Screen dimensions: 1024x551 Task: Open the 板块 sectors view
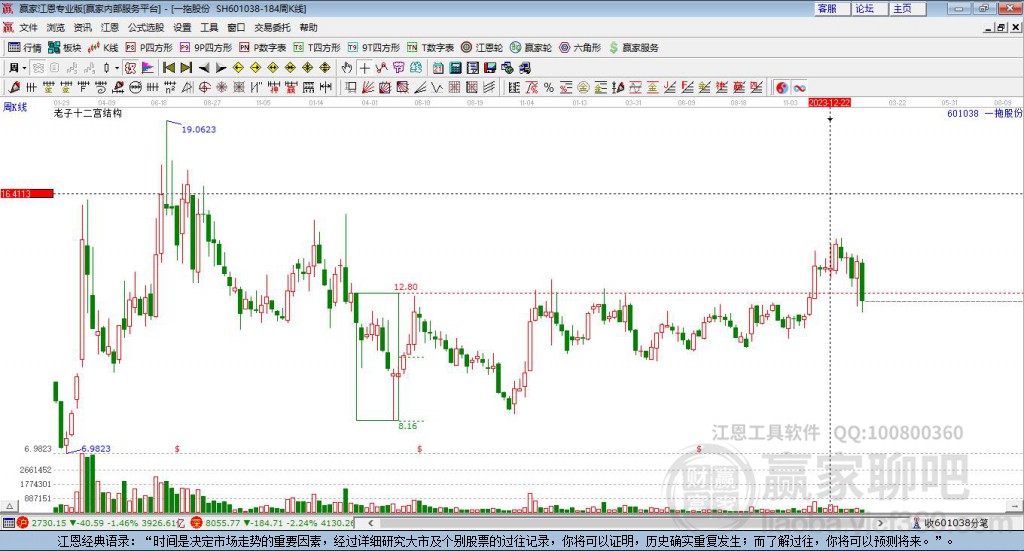64,48
